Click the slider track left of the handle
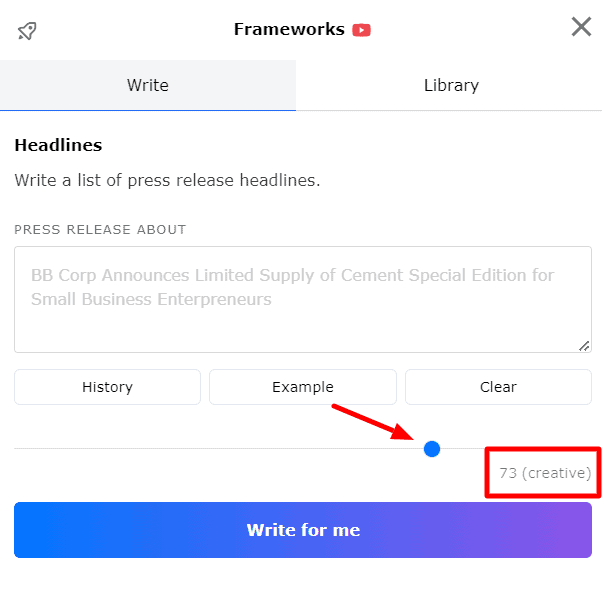 tap(200, 449)
